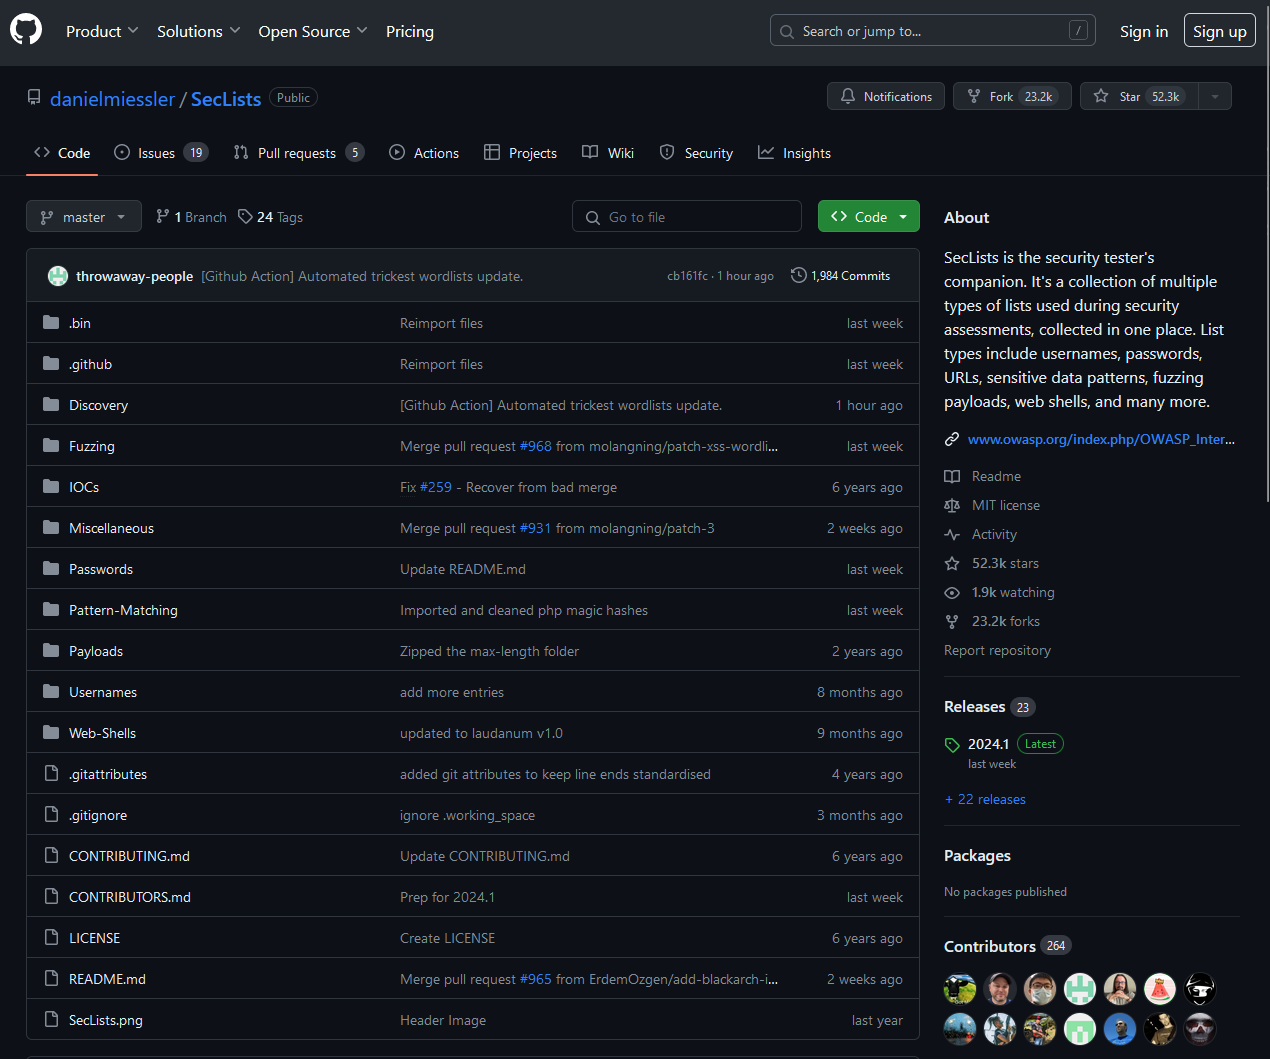Switch to the Wiki tab

tap(608, 152)
